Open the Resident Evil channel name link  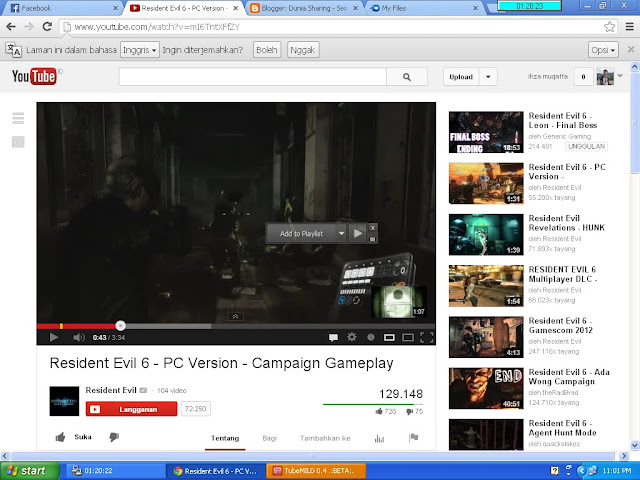point(111,390)
